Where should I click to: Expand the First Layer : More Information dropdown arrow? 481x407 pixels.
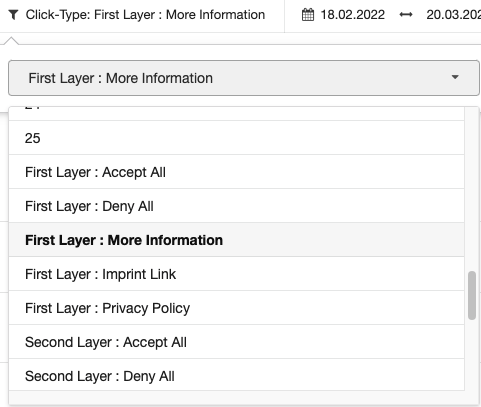(455, 77)
